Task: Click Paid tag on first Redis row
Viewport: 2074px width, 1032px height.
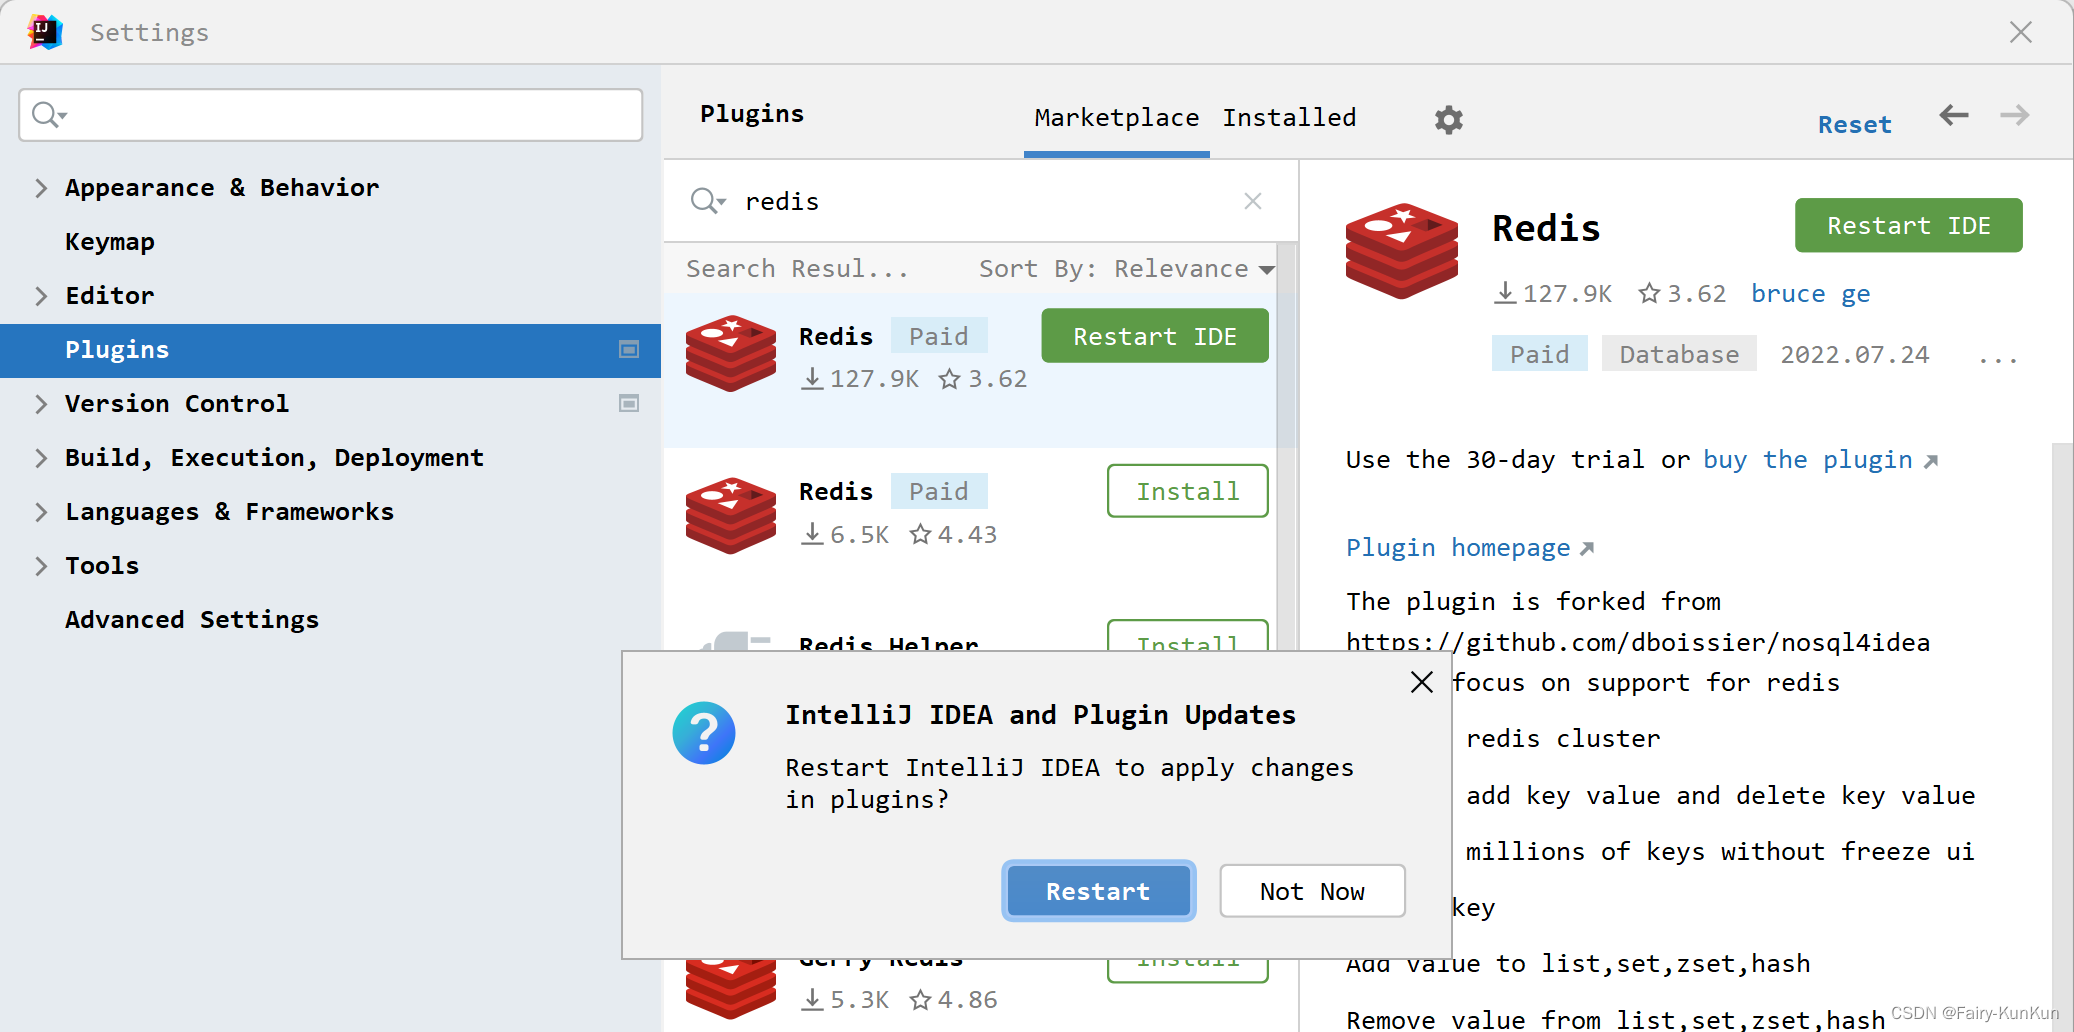Action: [938, 336]
